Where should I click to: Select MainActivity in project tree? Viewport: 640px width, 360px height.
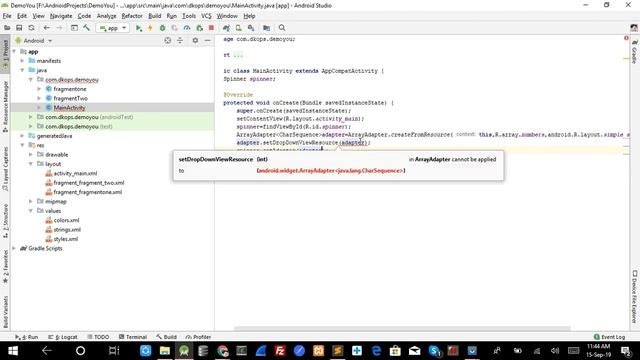69,108
